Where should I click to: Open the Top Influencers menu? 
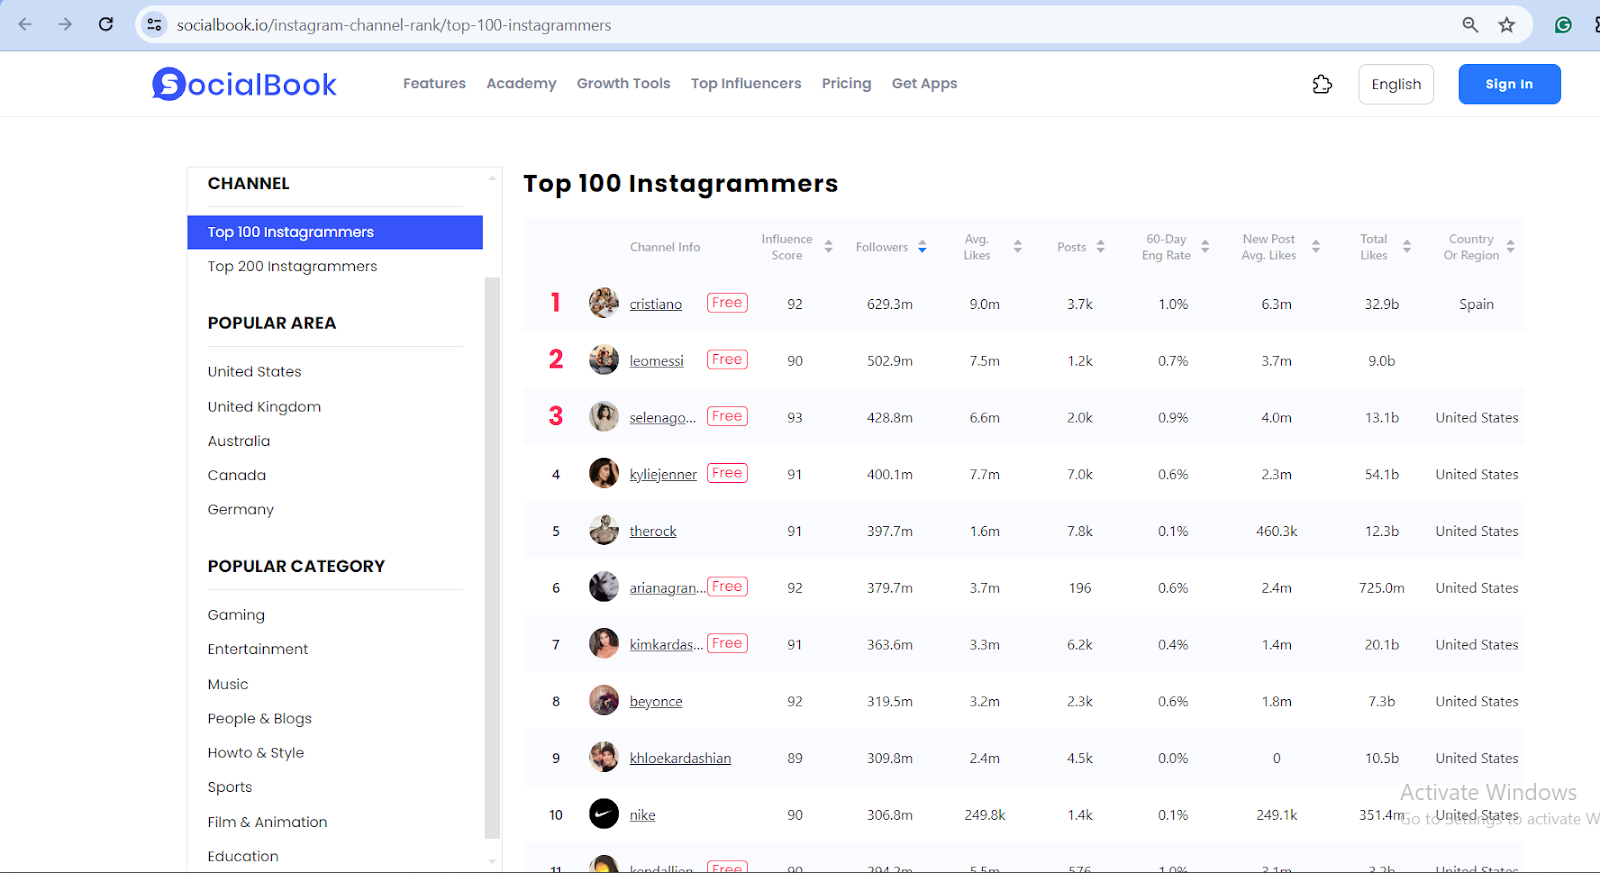746,84
